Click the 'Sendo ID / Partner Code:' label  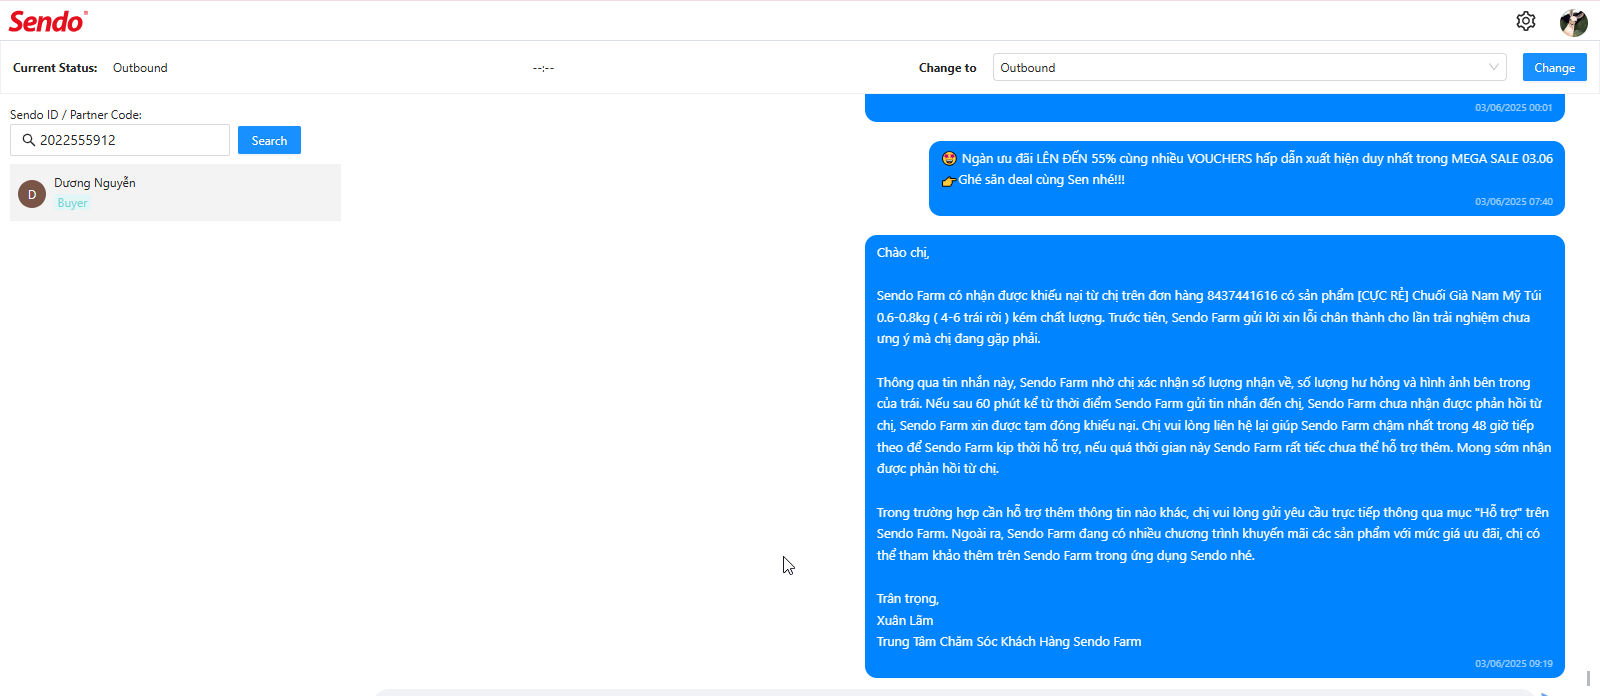tap(76, 115)
